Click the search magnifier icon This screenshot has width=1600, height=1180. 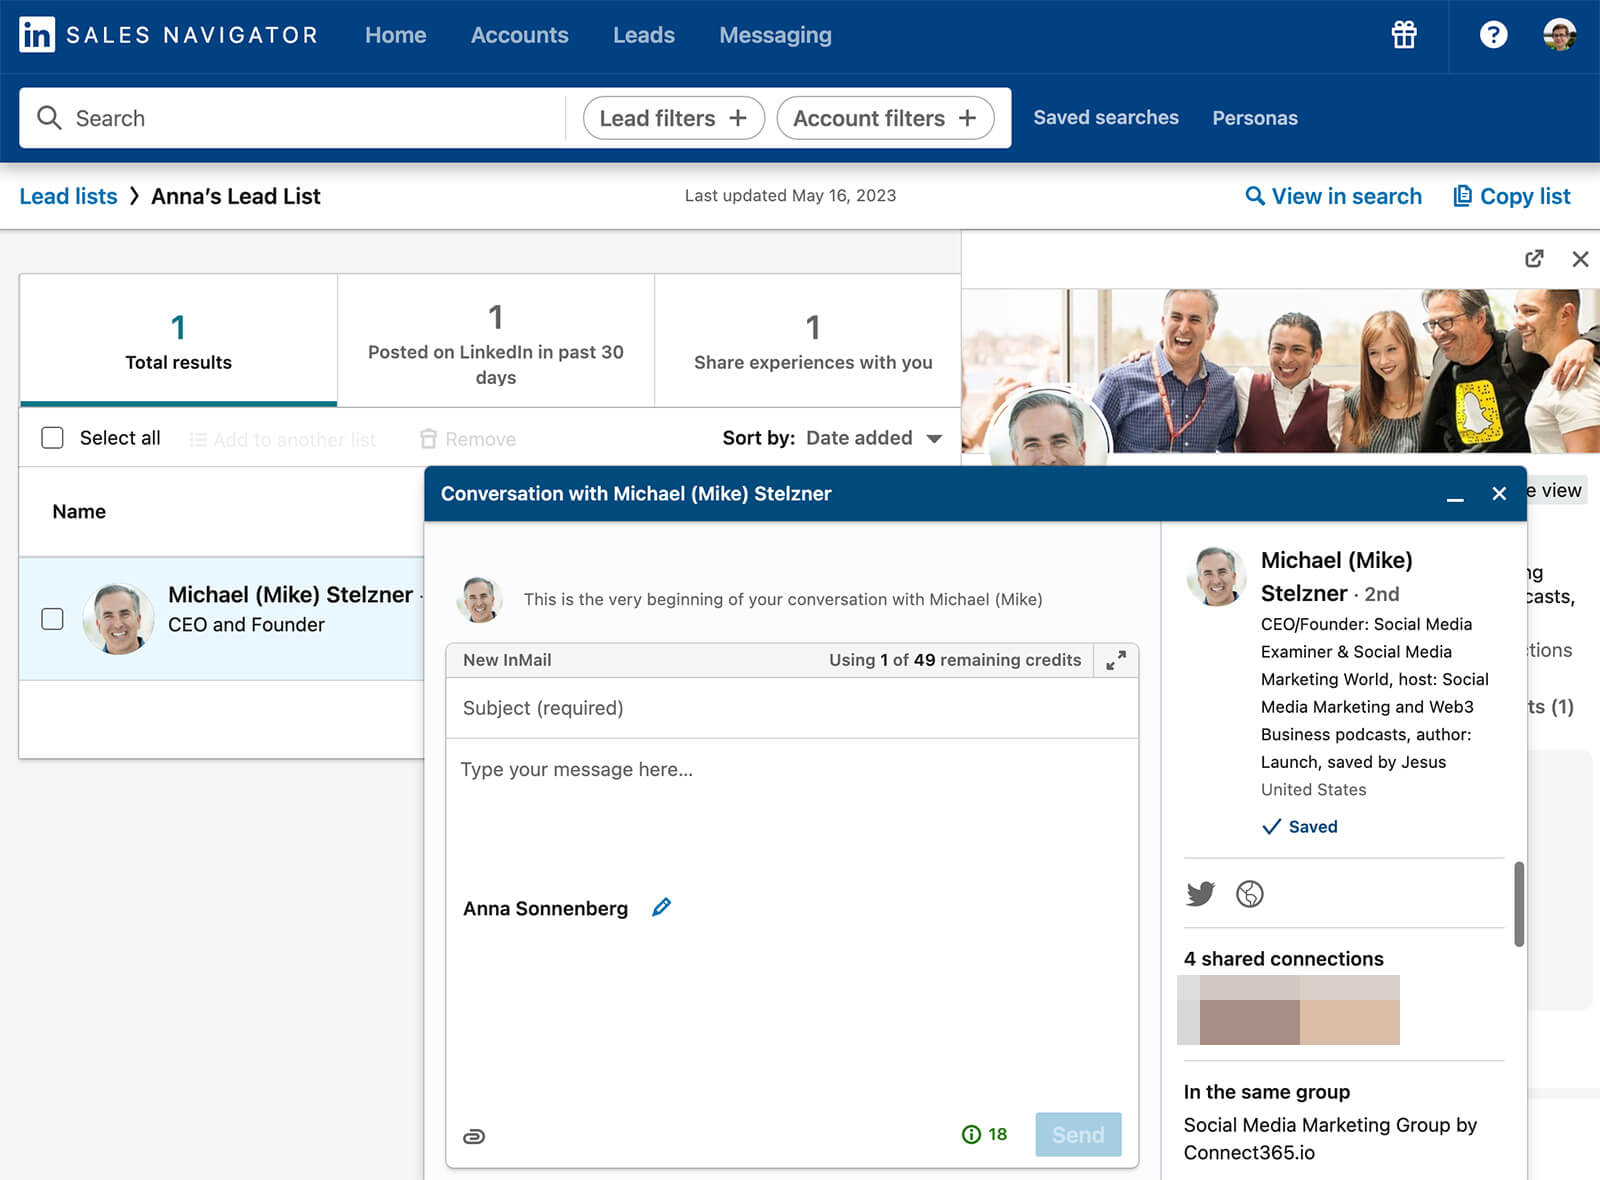[x=49, y=118]
